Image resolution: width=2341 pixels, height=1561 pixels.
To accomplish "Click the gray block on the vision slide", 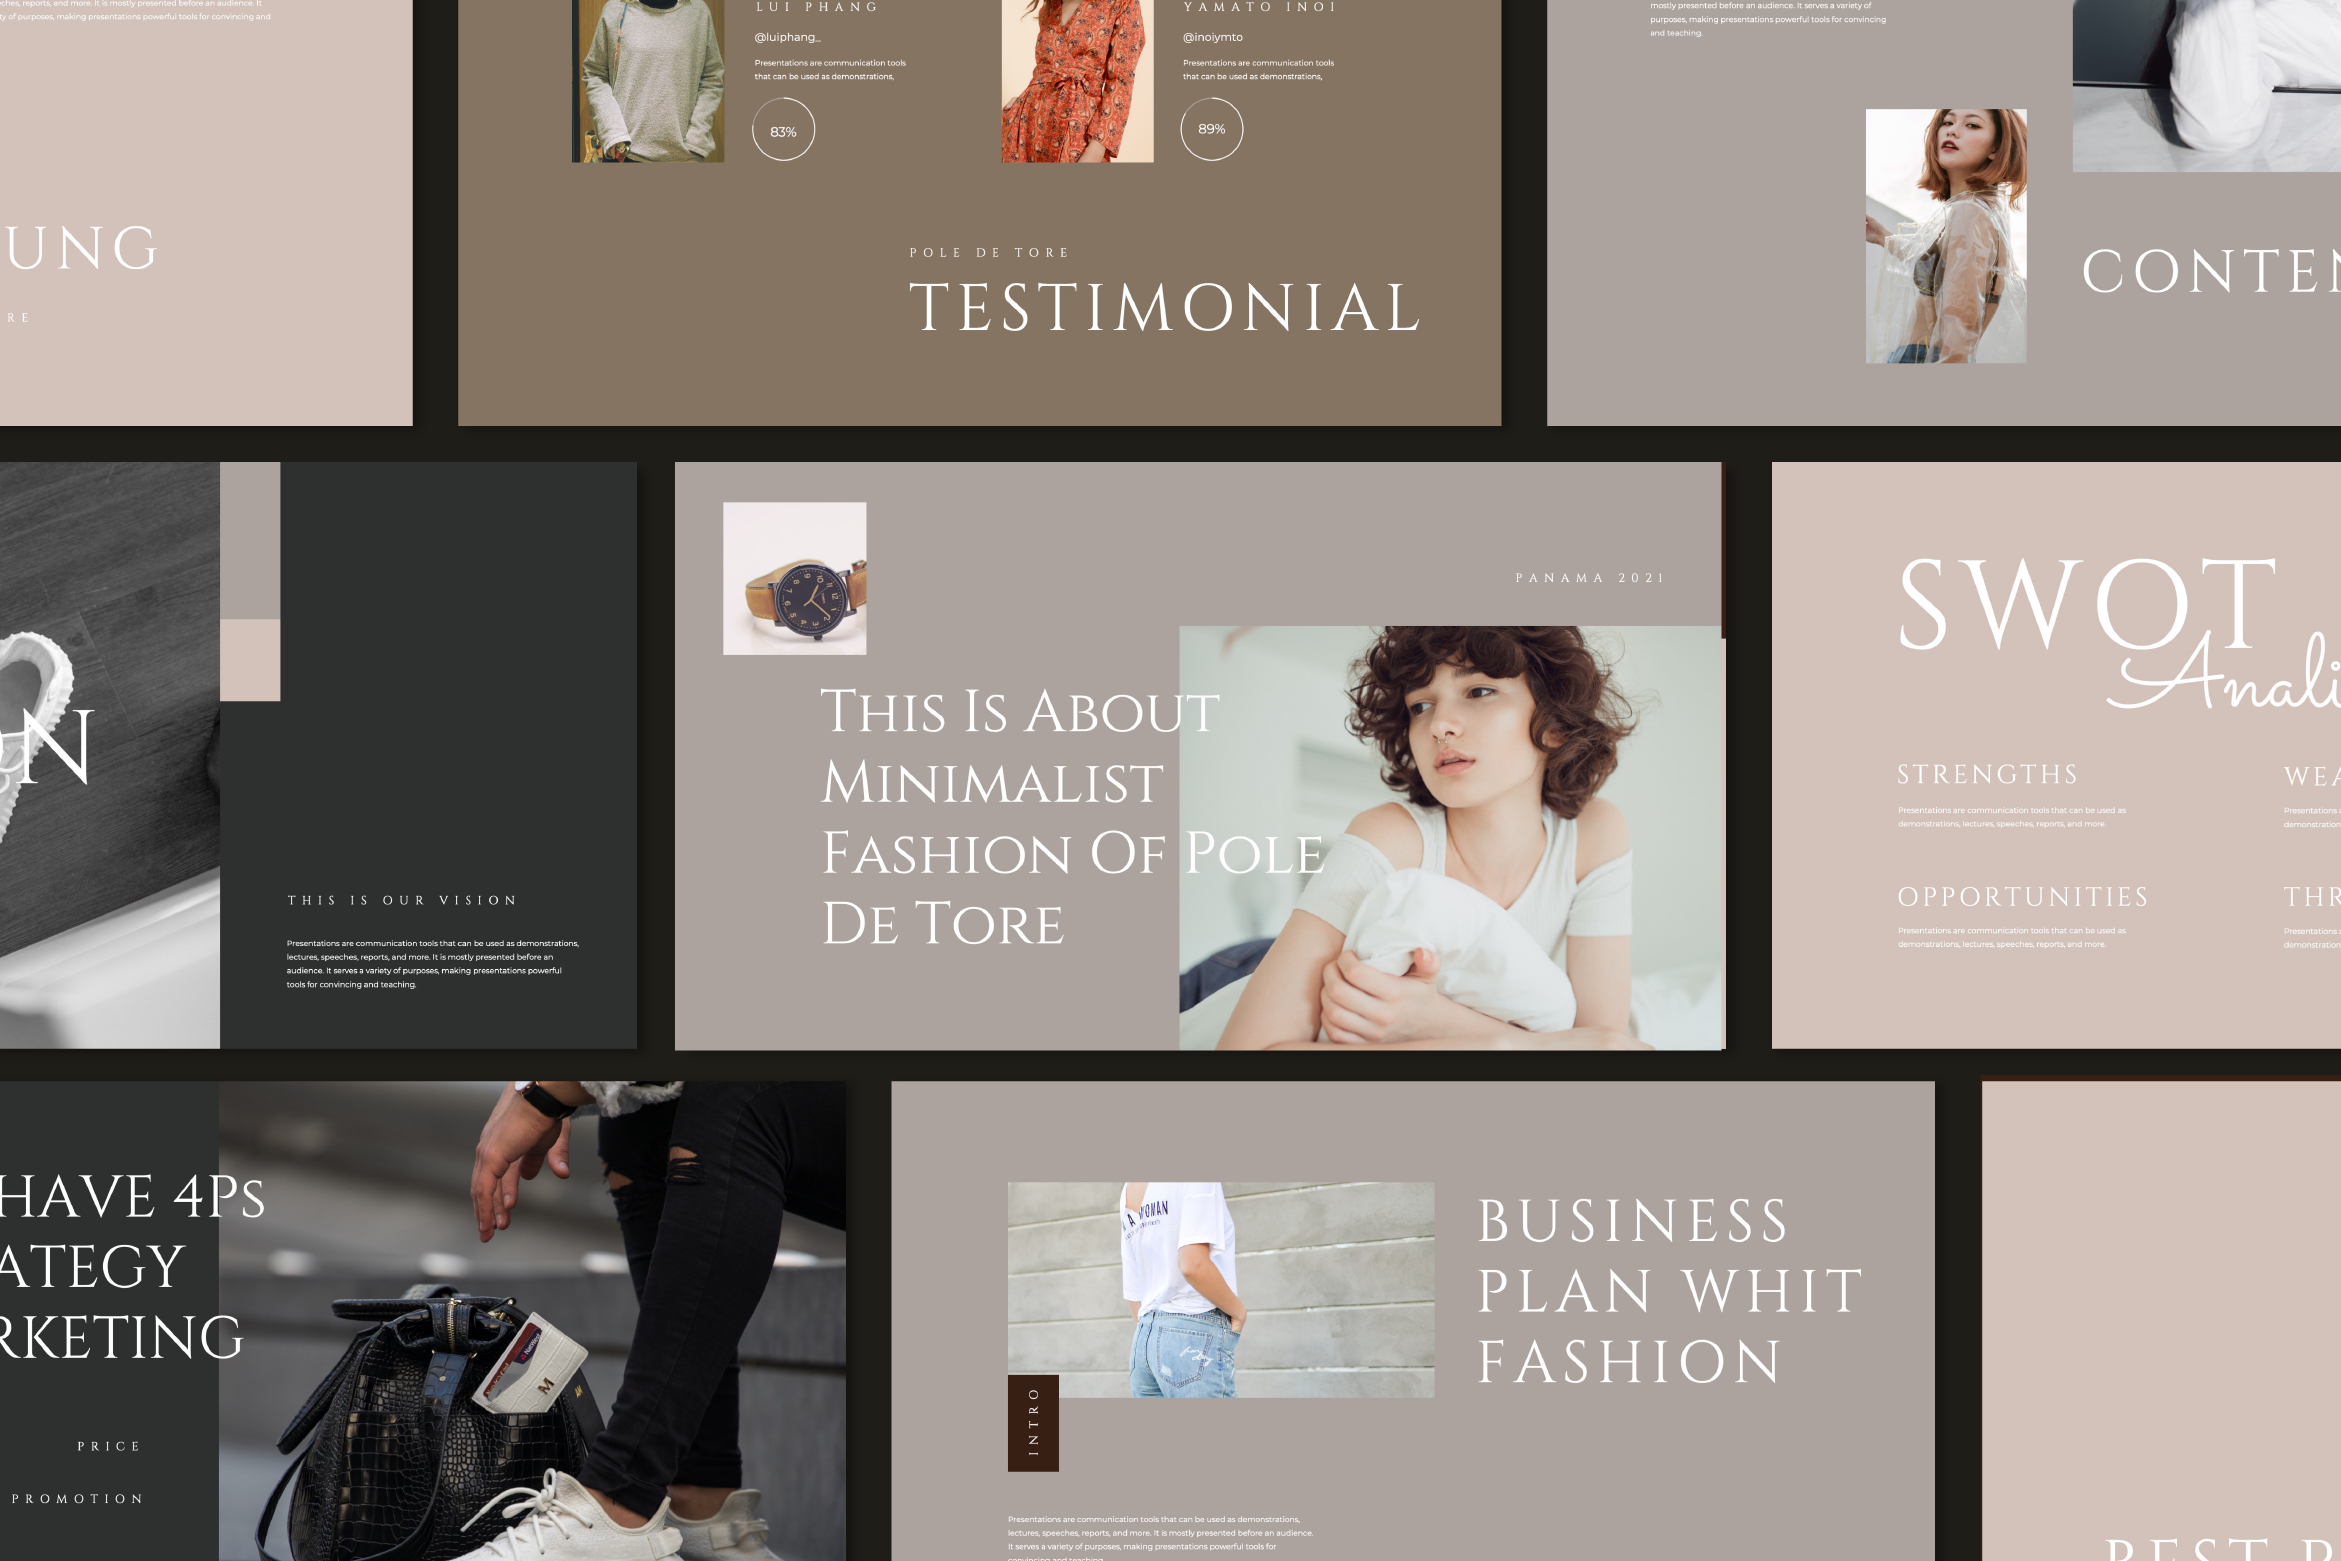I will [x=250, y=540].
